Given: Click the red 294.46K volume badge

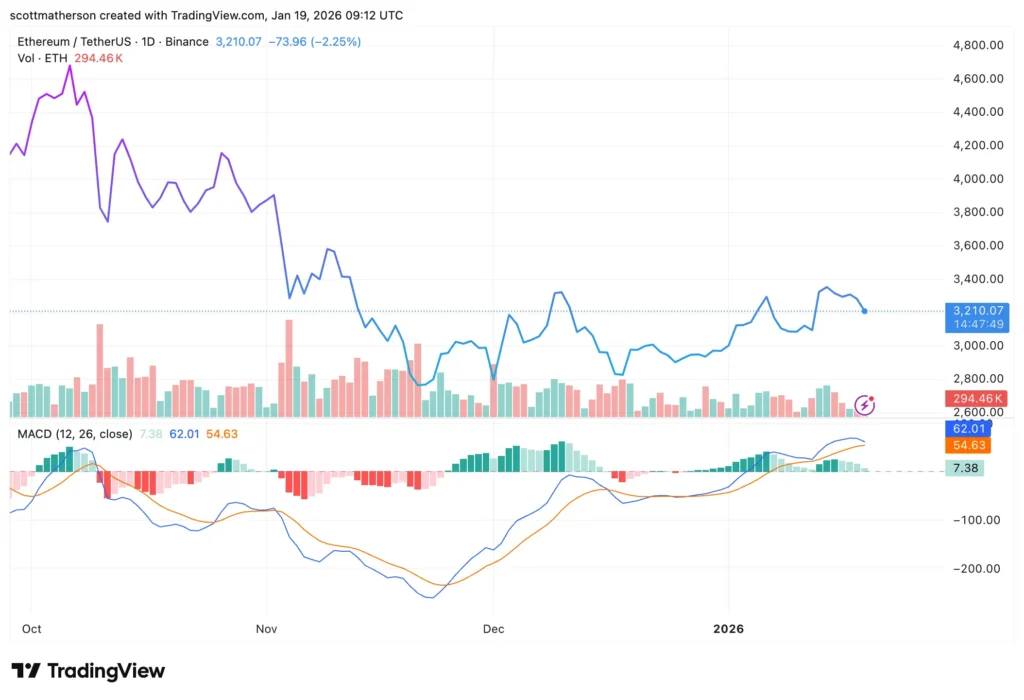Looking at the screenshot, I should click(977, 398).
